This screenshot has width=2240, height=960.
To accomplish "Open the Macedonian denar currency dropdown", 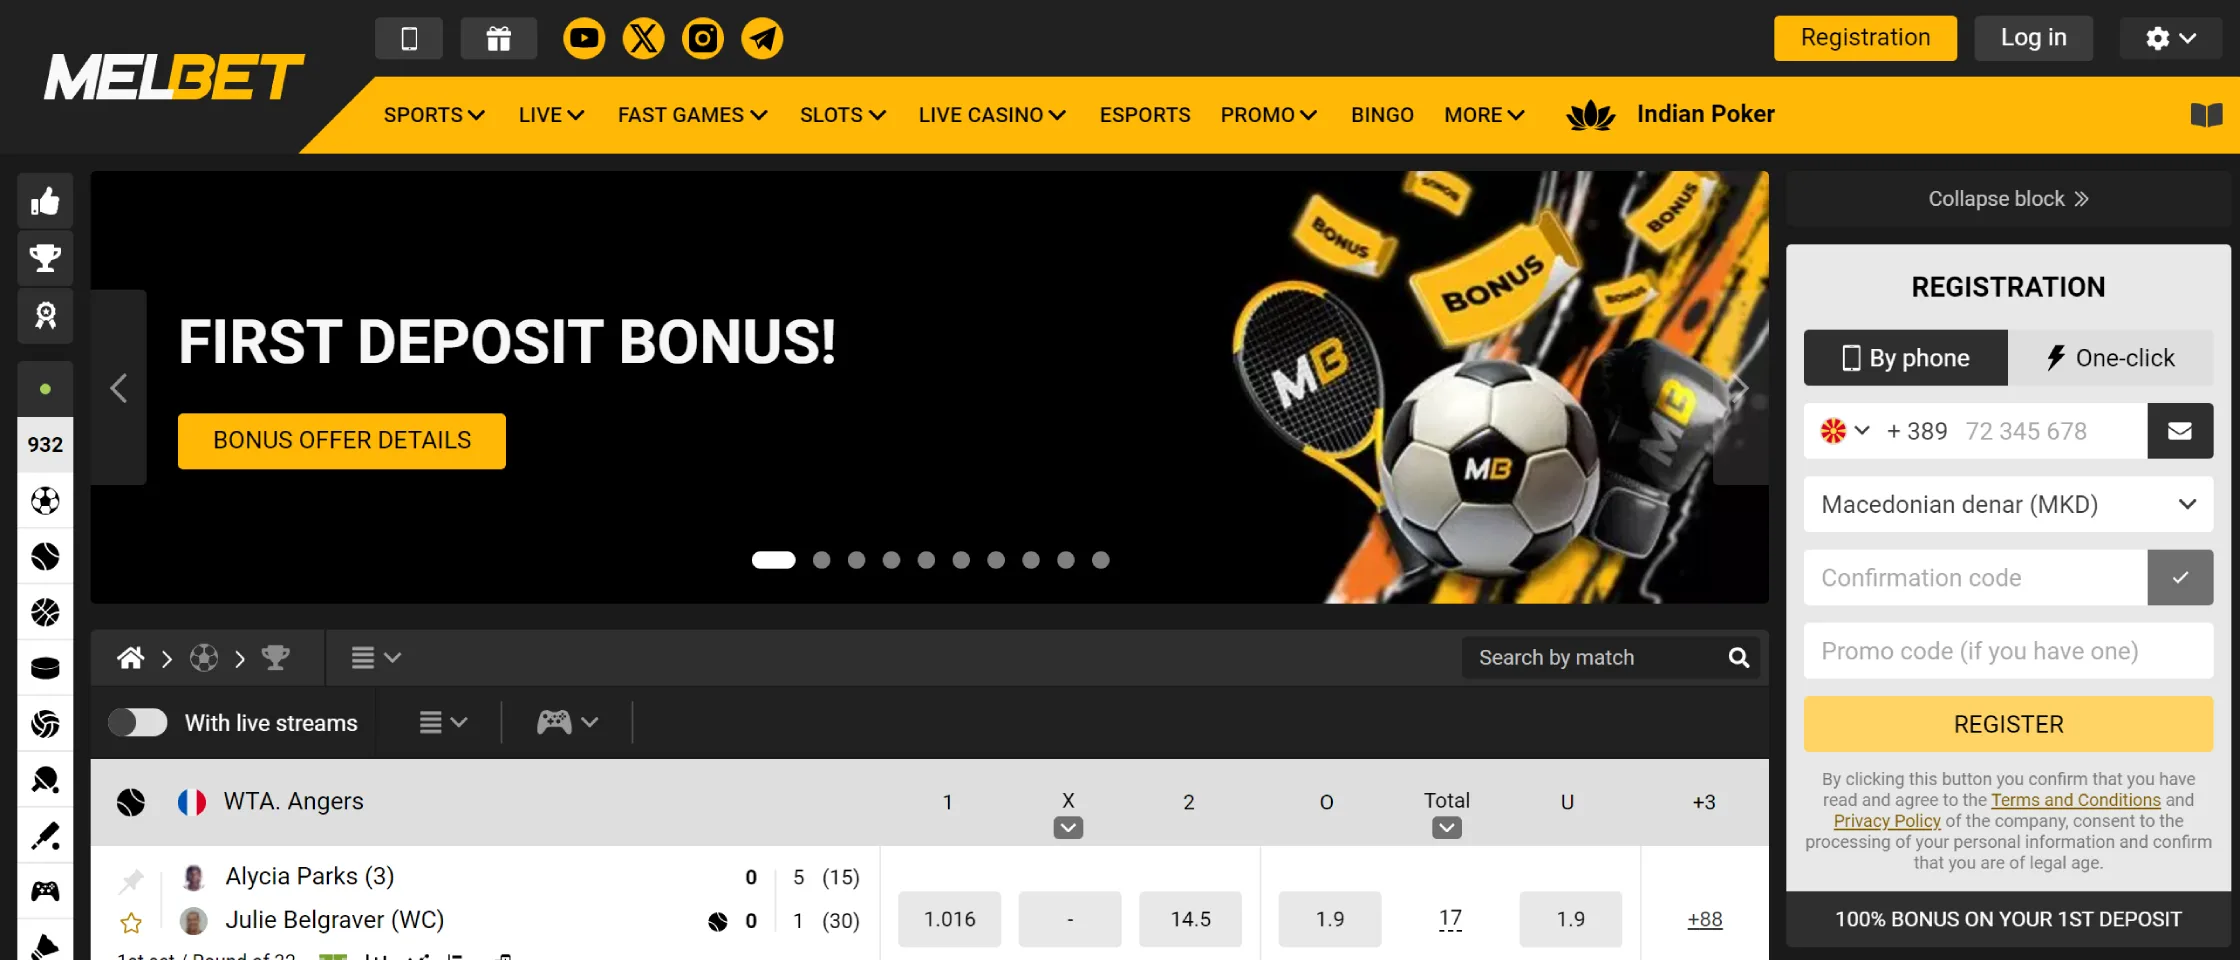I will point(2008,504).
